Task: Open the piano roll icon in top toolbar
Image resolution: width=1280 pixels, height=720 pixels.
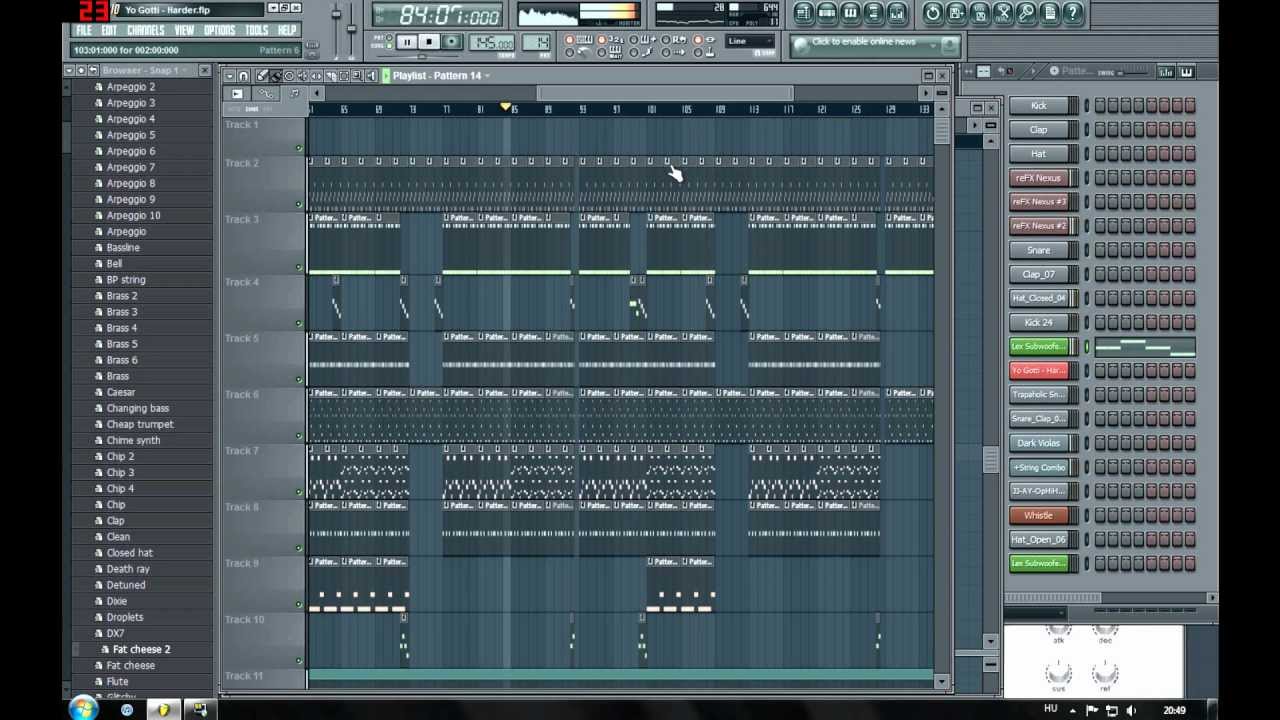Action: coord(850,13)
